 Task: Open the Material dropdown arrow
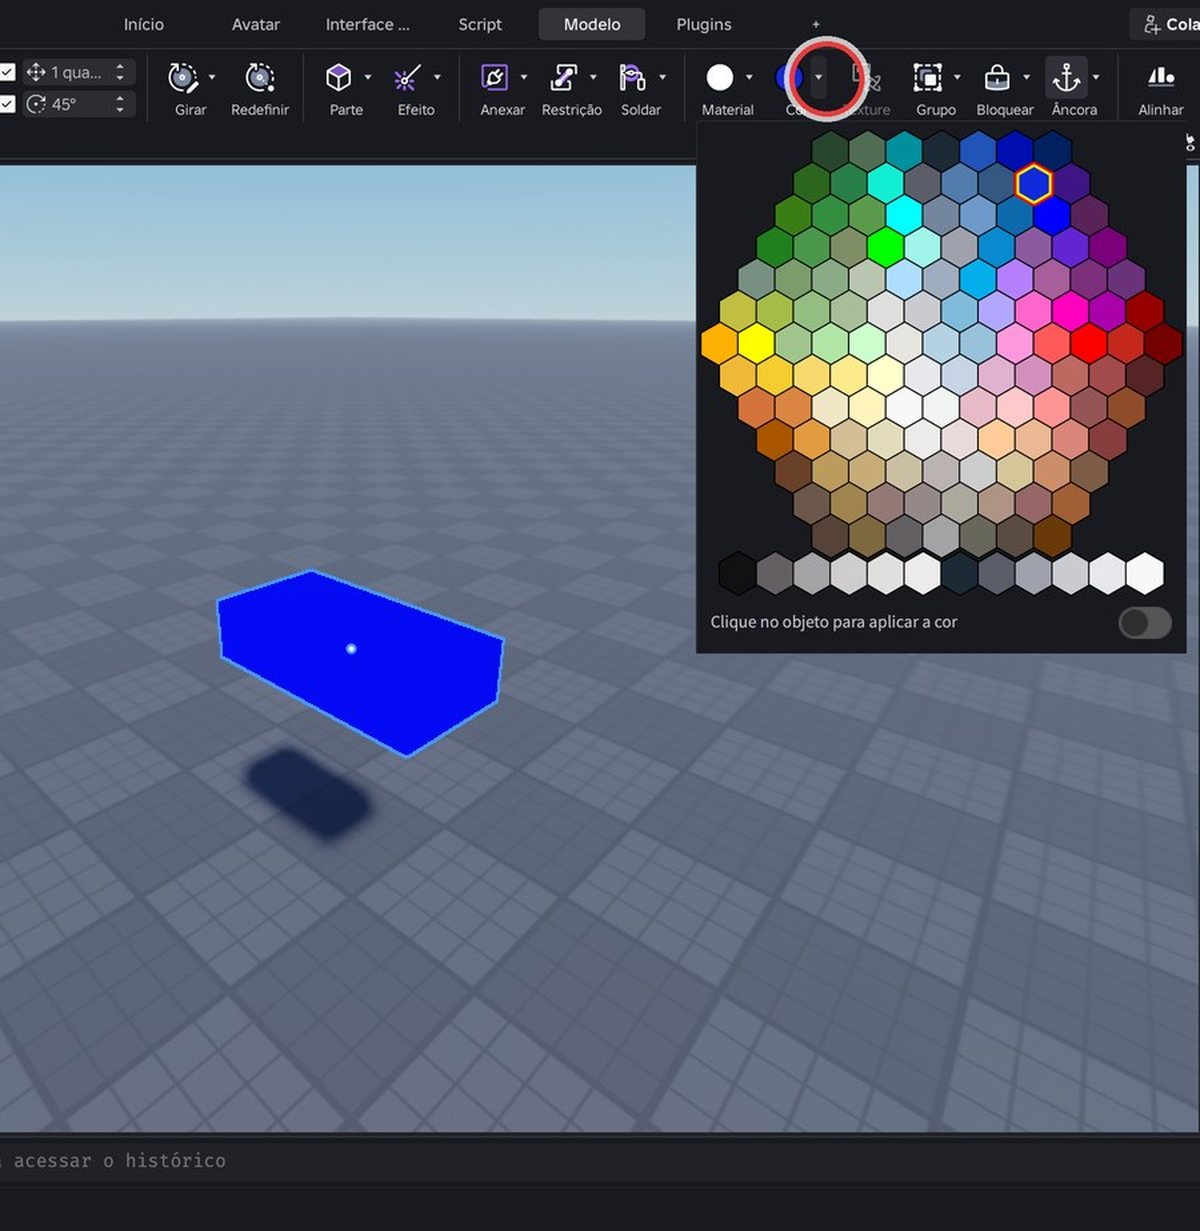point(749,77)
